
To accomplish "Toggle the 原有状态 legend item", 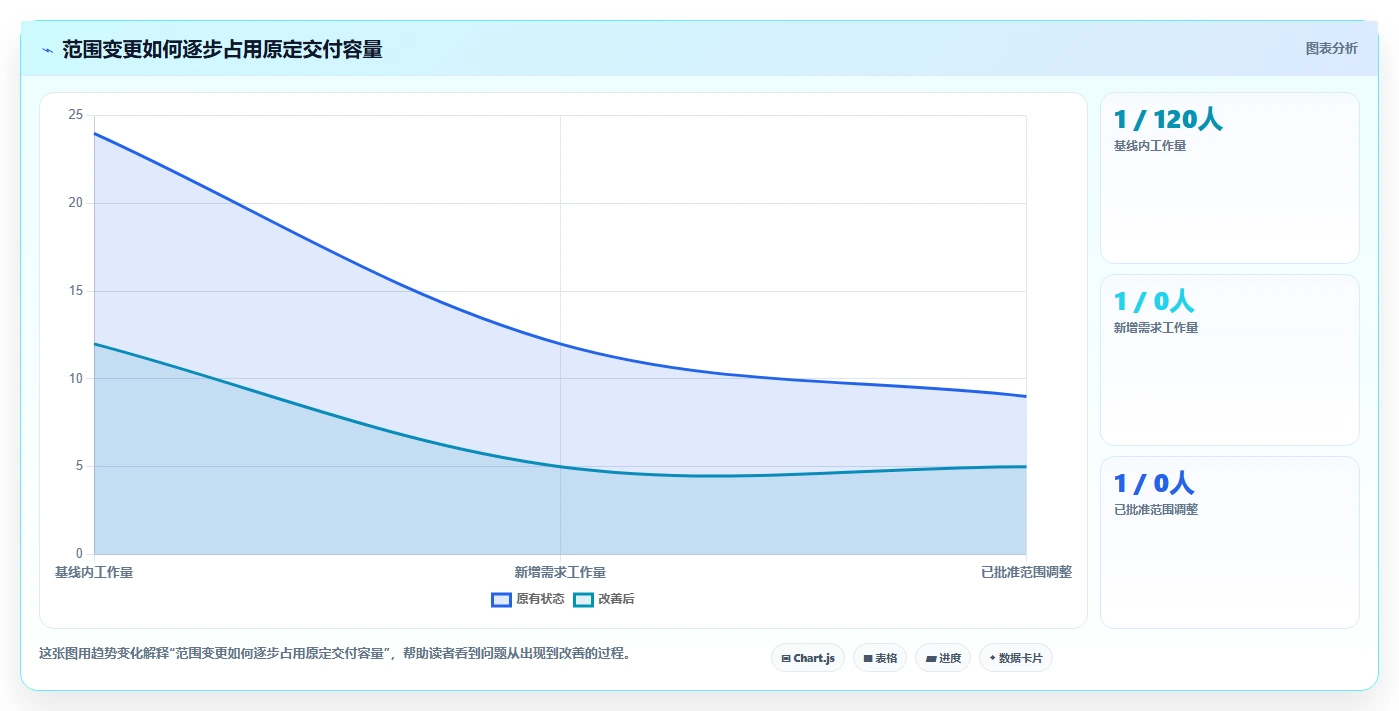I will click(528, 599).
